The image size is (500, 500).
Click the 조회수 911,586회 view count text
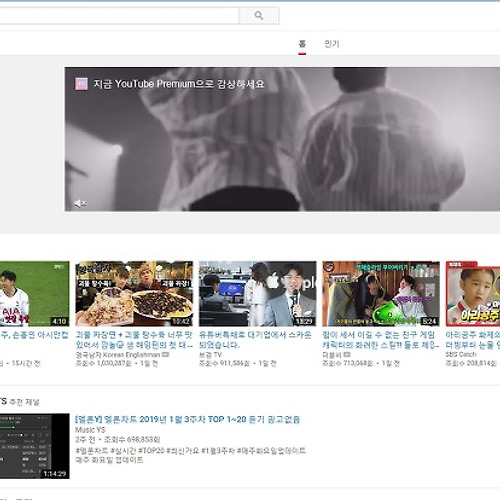click(x=224, y=363)
